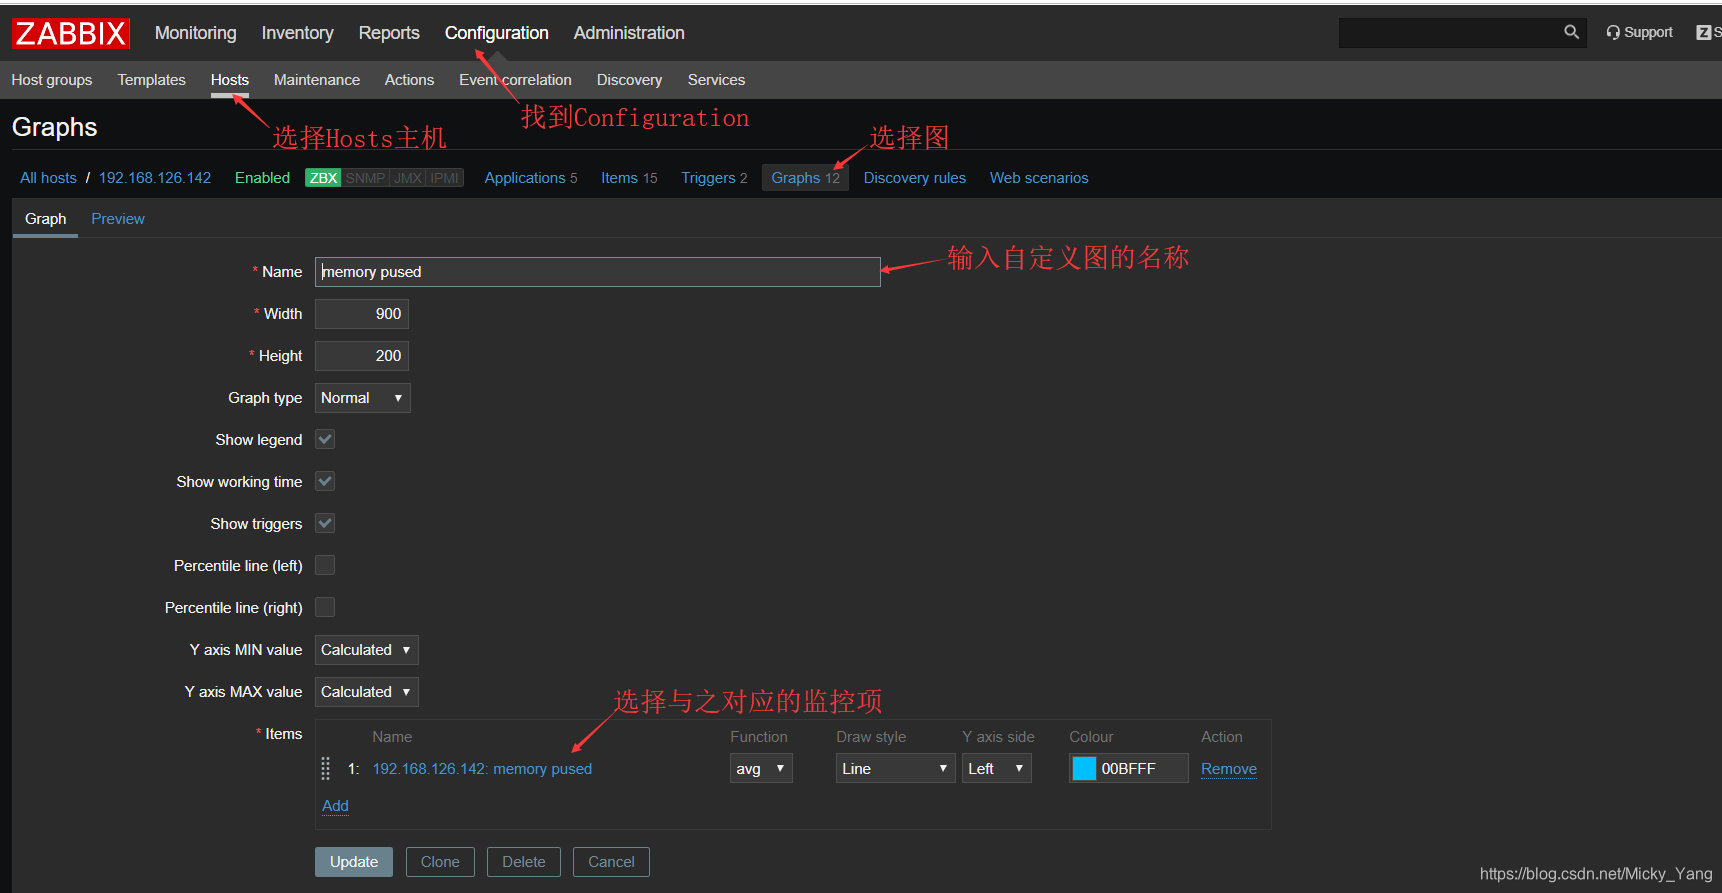This screenshot has height=893, width=1722.
Task: Click the top search input box
Action: 1450,32
